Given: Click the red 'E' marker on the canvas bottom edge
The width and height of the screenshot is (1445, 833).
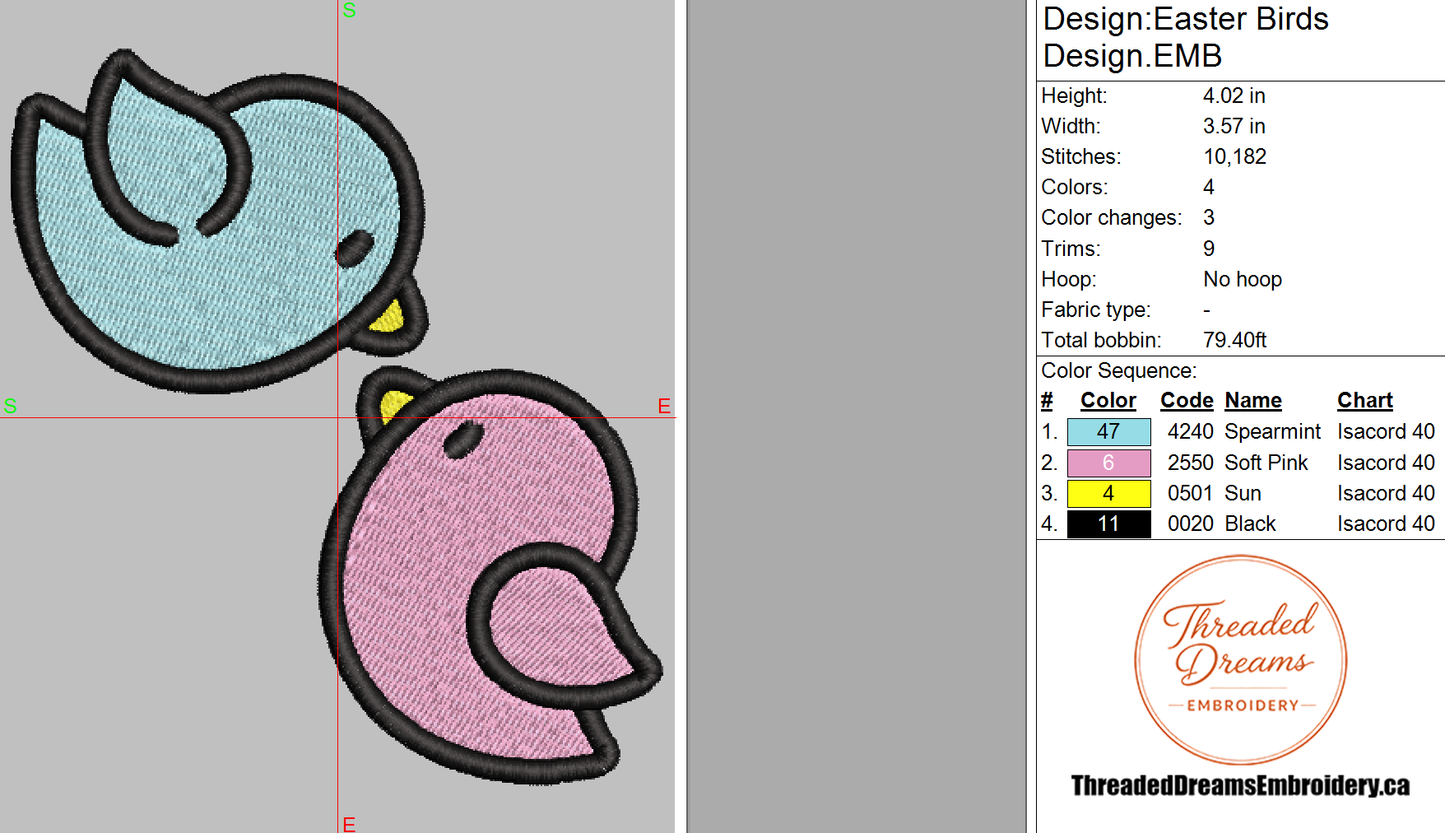Looking at the screenshot, I should (349, 824).
